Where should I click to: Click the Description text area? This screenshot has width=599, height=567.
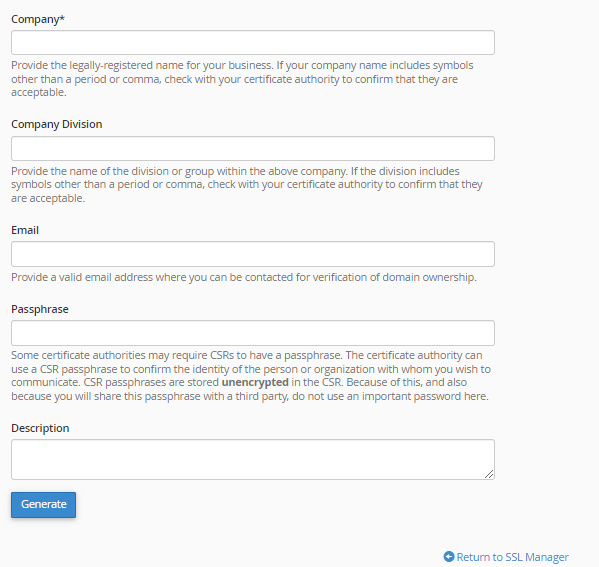(x=253, y=459)
